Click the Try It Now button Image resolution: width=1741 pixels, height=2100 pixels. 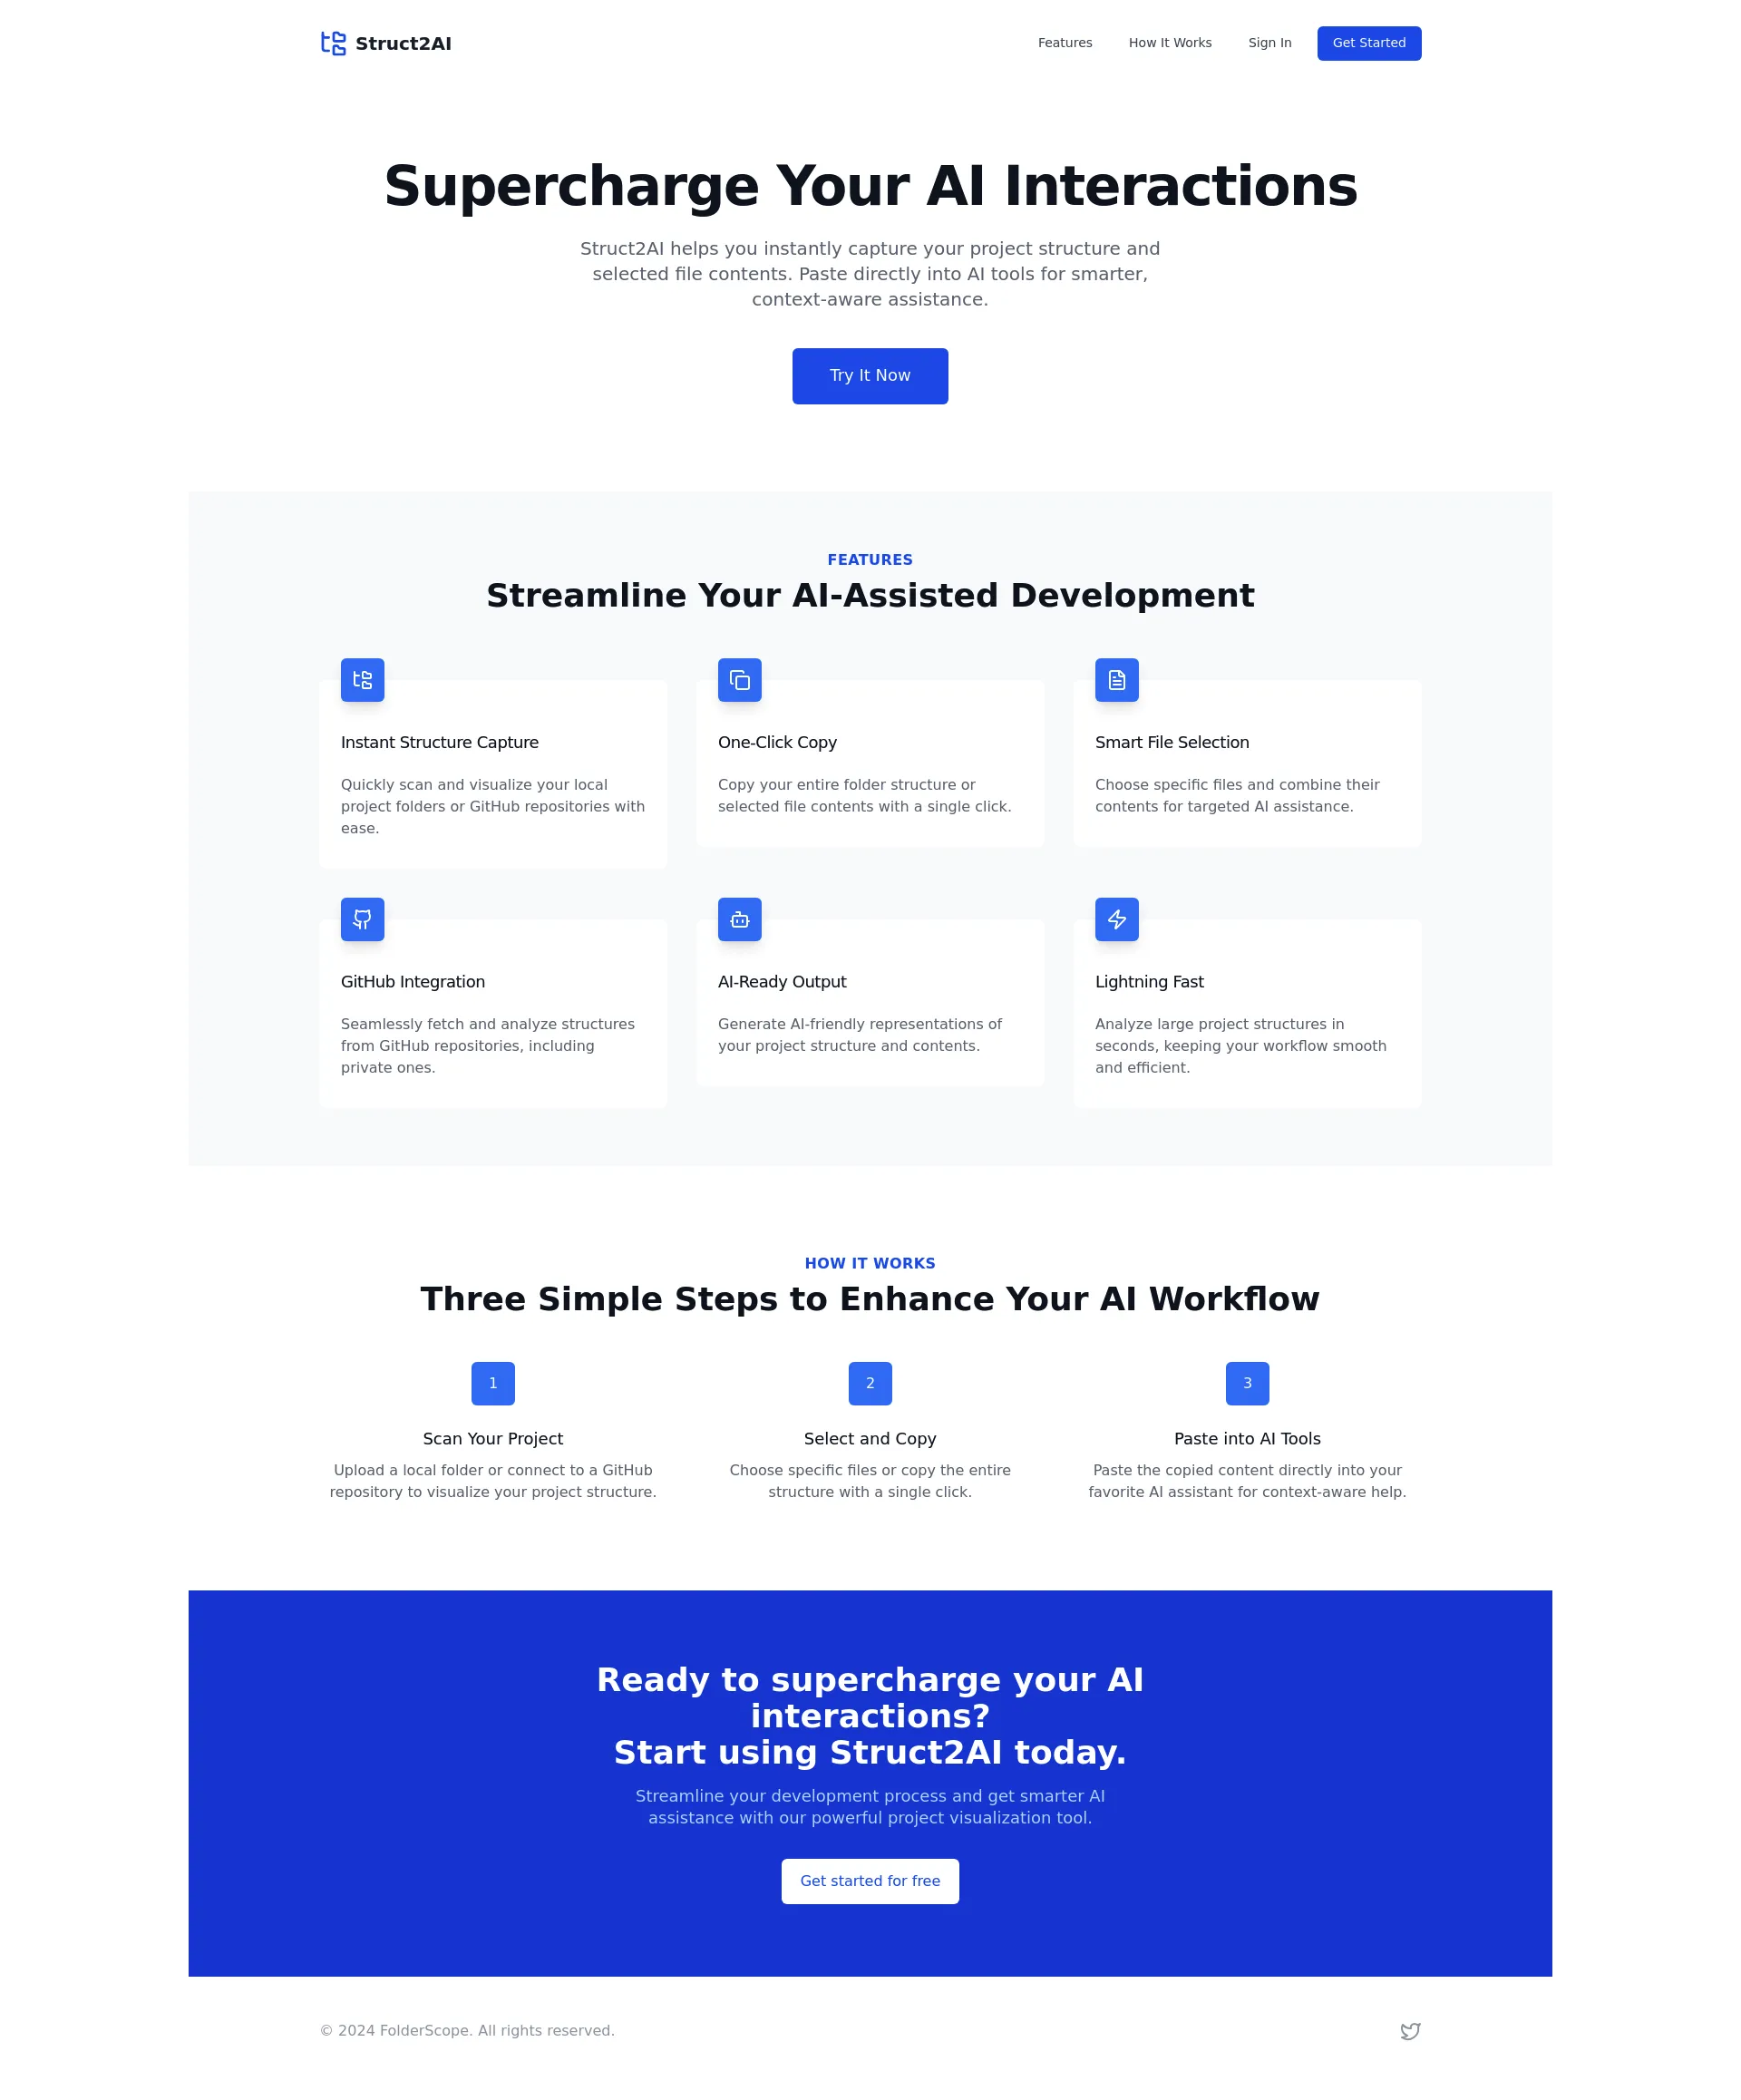pos(869,375)
